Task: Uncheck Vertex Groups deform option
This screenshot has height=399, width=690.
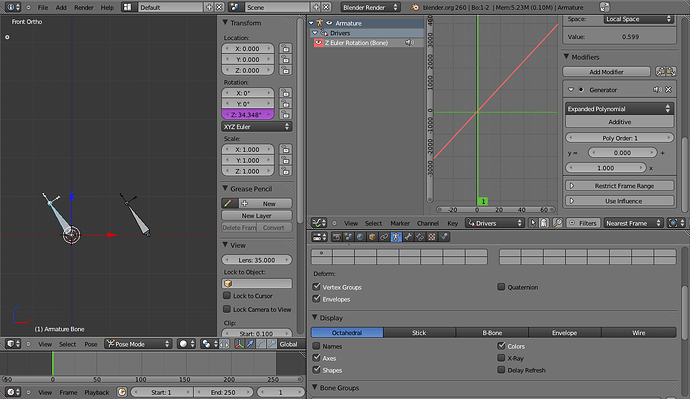Action: click(x=316, y=286)
